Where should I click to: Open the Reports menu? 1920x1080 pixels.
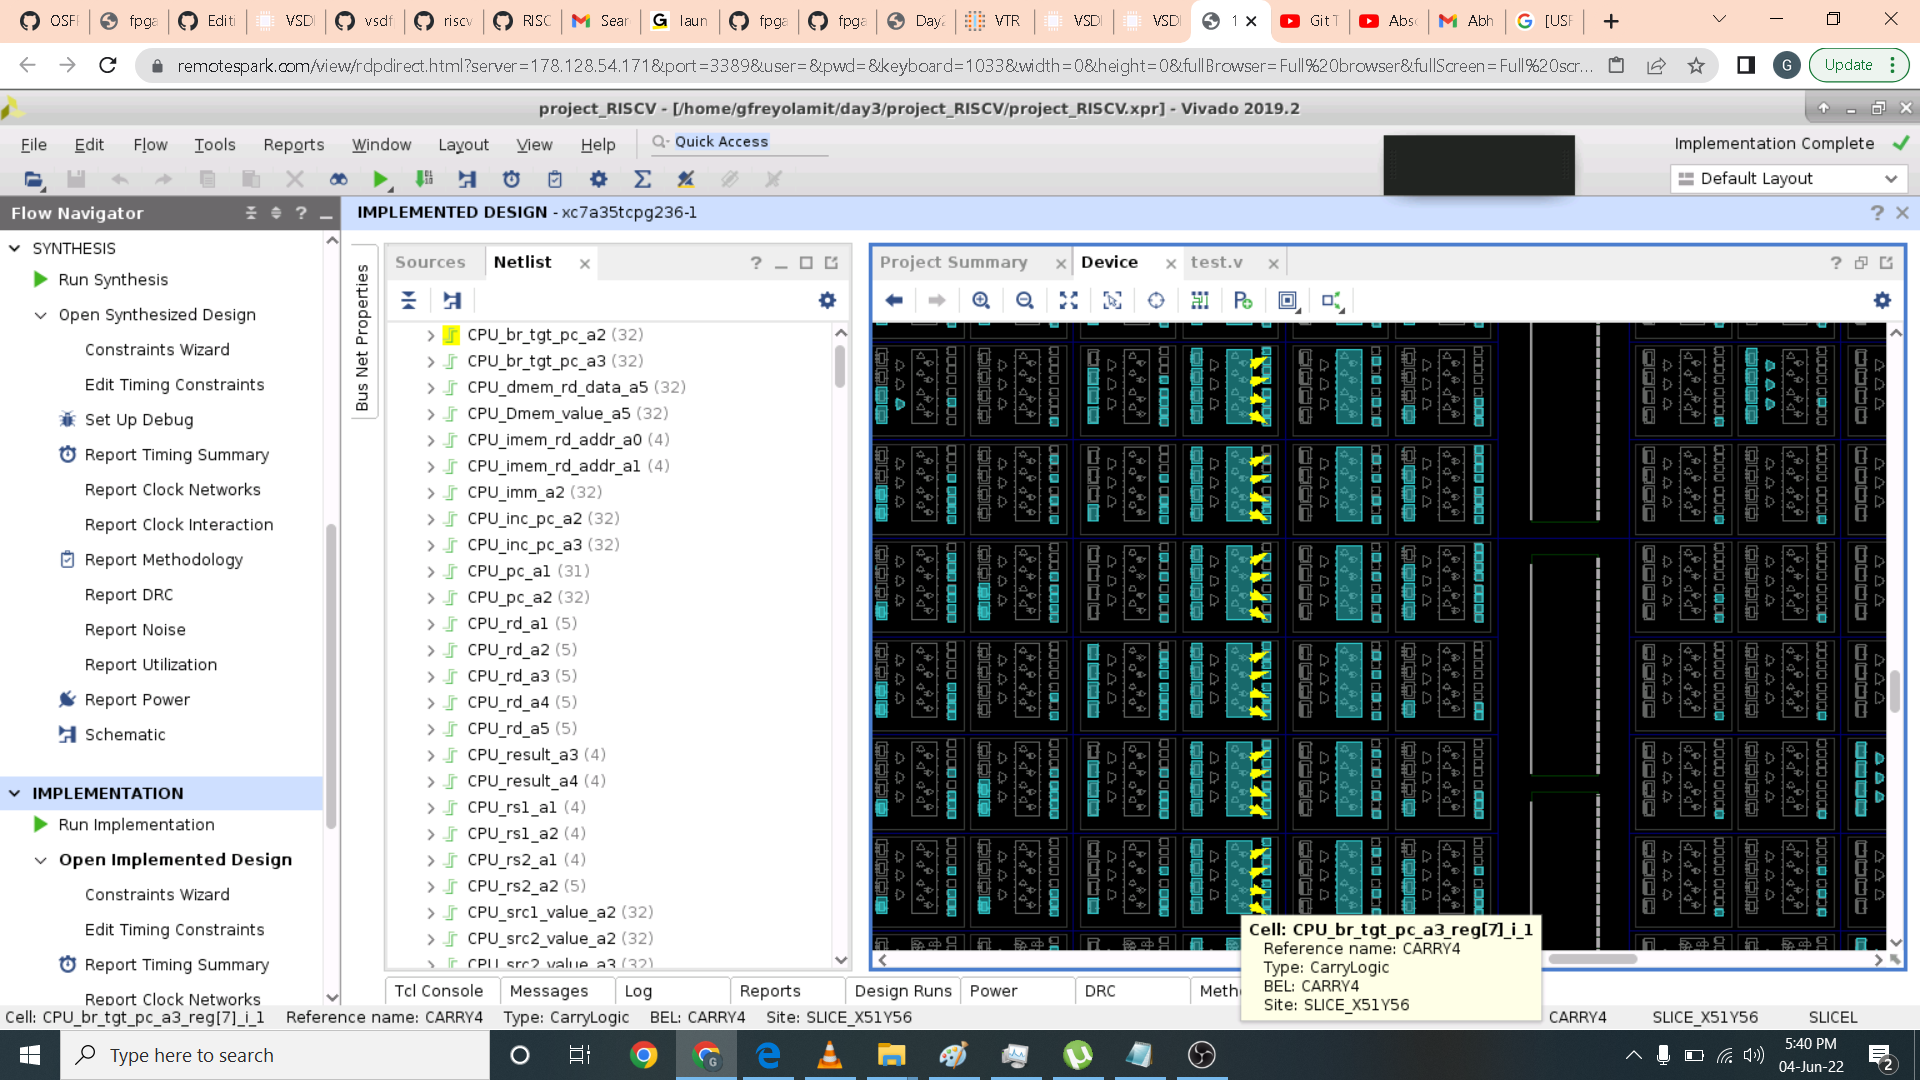[293, 145]
